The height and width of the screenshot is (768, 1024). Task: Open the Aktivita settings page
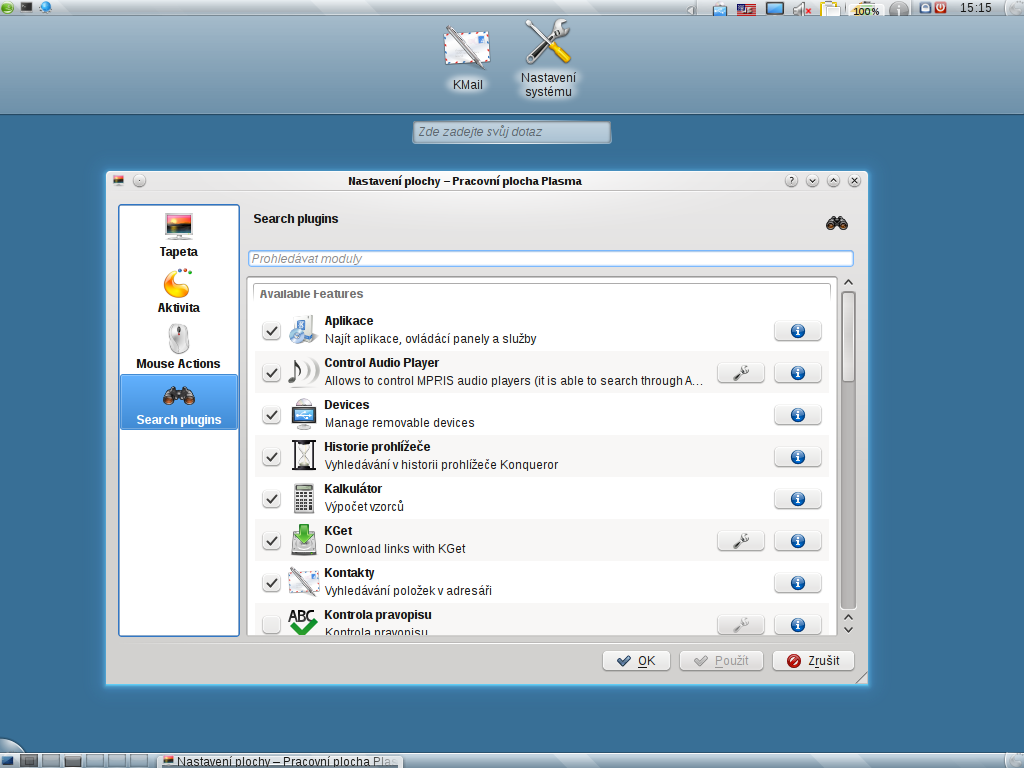pyautogui.click(x=178, y=291)
